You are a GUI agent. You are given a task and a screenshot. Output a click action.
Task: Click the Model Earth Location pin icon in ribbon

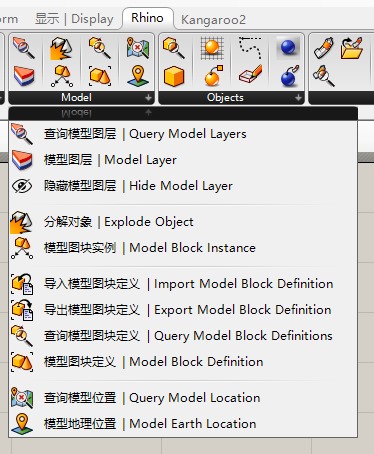138,76
